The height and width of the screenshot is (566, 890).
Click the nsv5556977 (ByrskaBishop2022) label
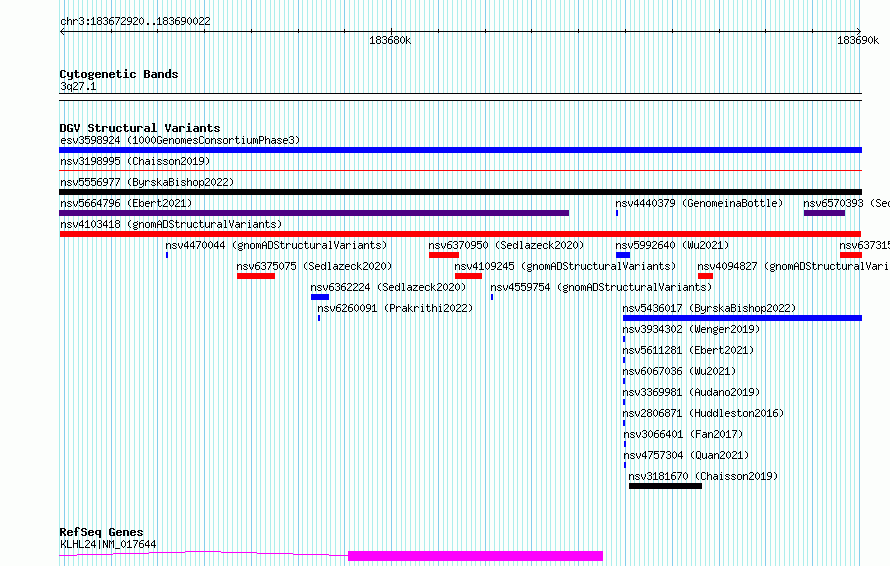pyautogui.click(x=147, y=182)
